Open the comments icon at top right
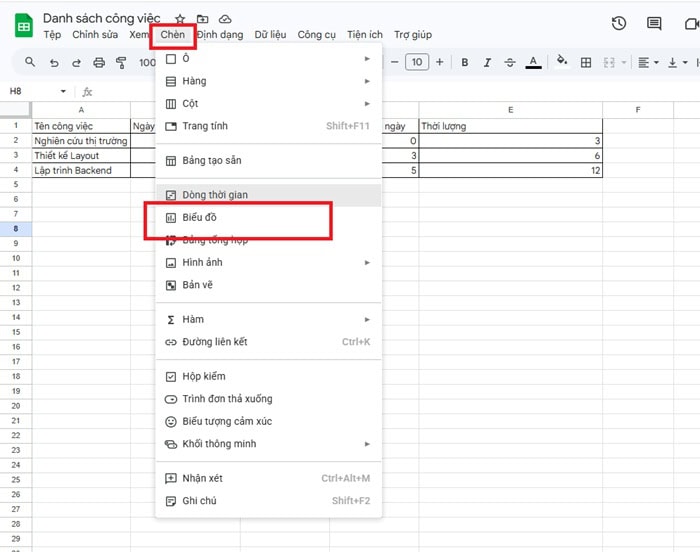Image resolution: width=700 pixels, height=552 pixels. pyautogui.click(x=654, y=24)
